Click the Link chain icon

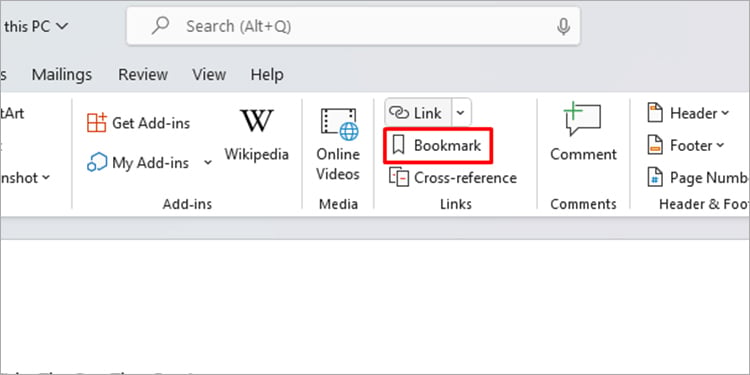point(399,113)
